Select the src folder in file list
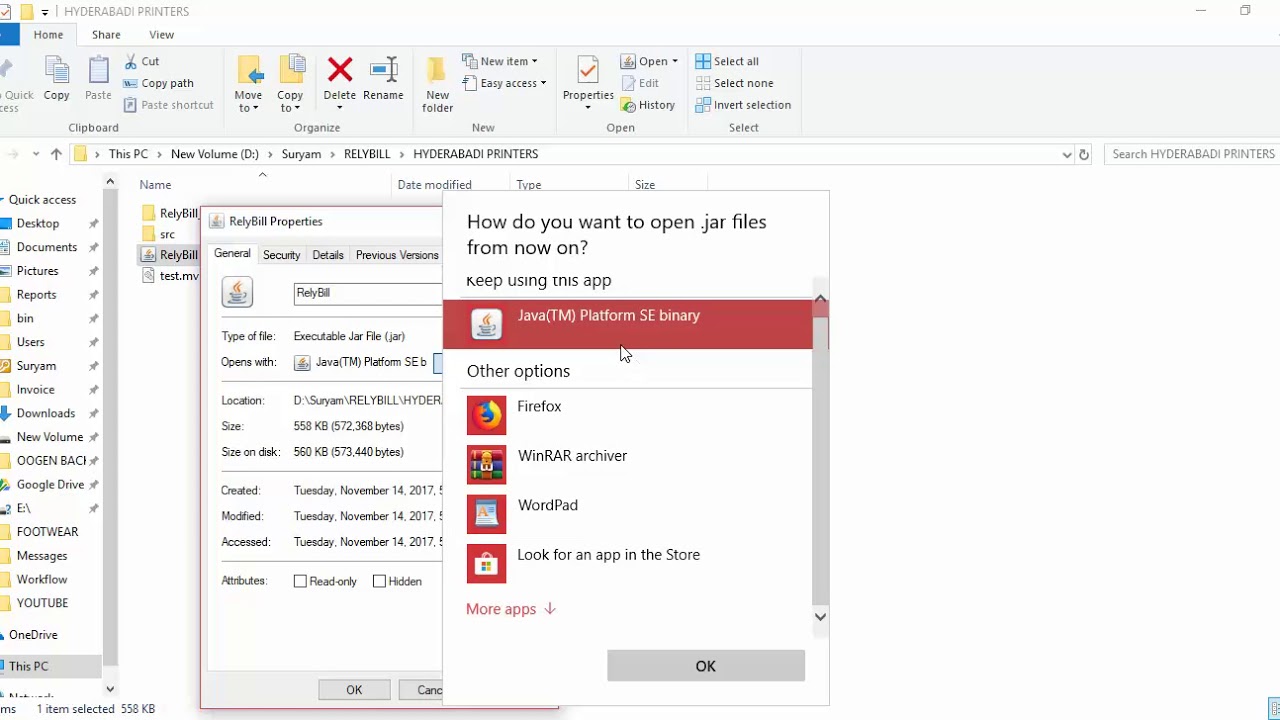 pos(167,234)
